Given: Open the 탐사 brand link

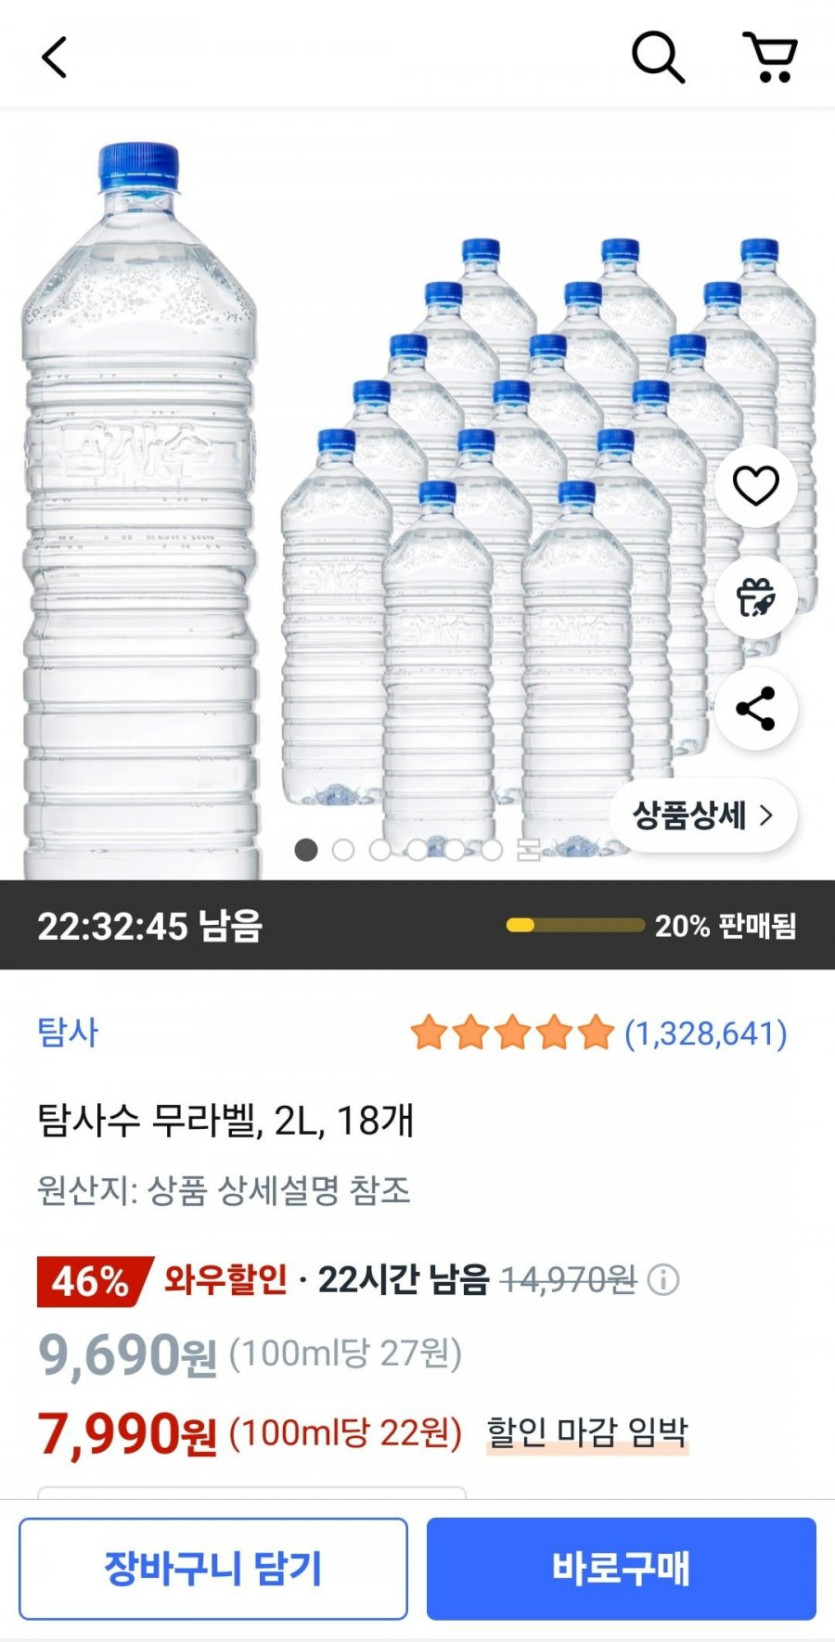Looking at the screenshot, I should click(x=68, y=1032).
